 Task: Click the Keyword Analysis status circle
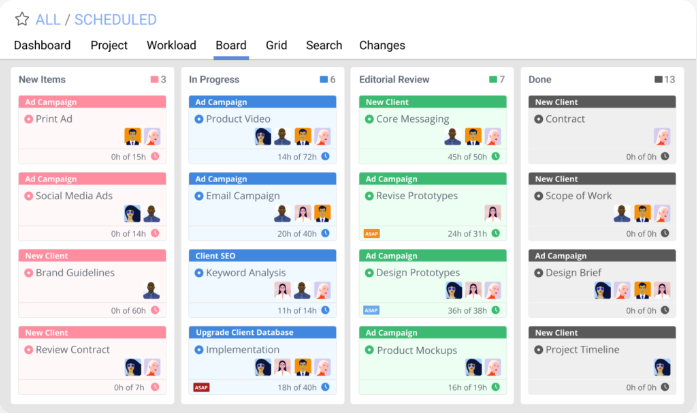(x=199, y=273)
